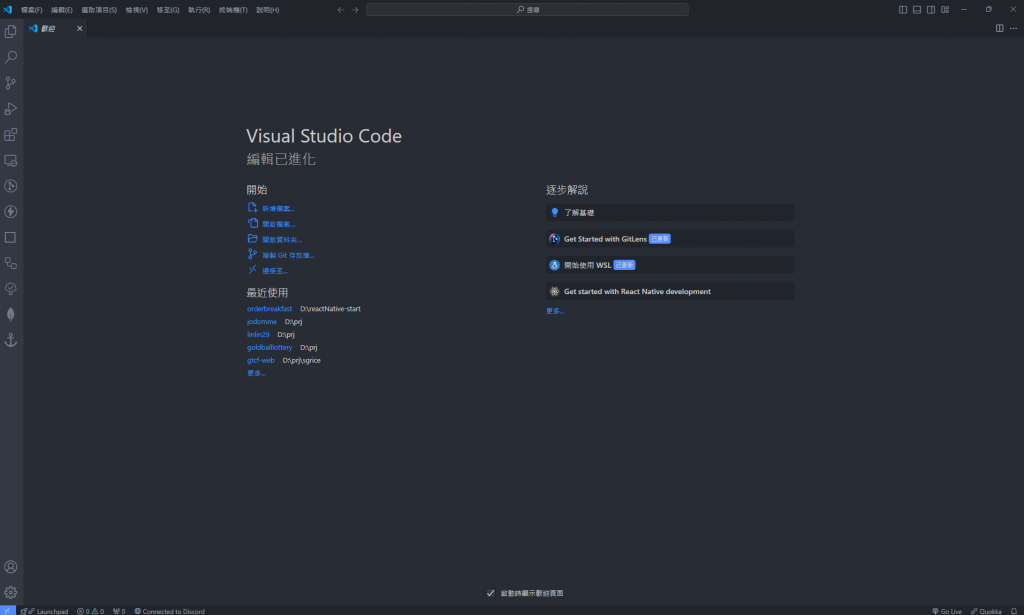This screenshot has width=1024, height=615.
Task: Open recent project goldballlottery
Action: pyautogui.click(x=269, y=347)
